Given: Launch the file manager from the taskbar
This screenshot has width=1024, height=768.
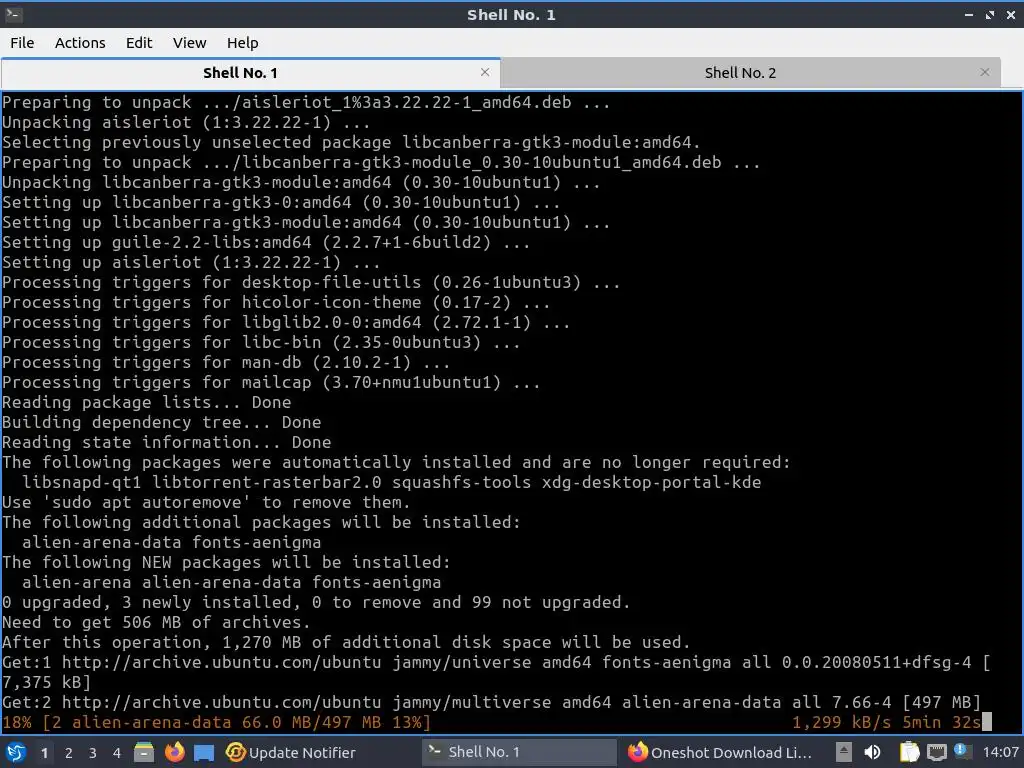Looking at the screenshot, I should [x=144, y=752].
